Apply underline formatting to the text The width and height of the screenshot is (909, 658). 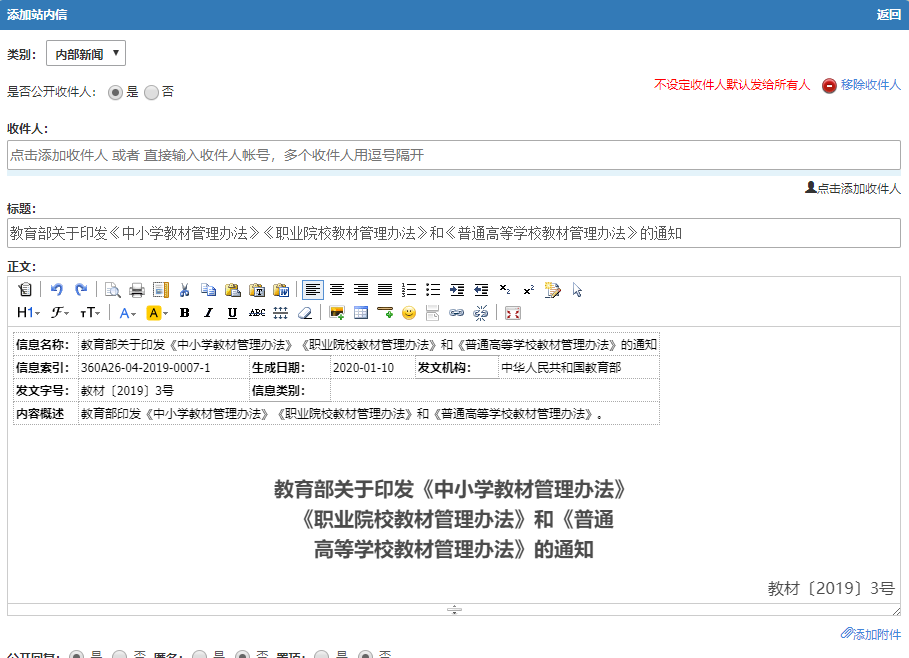pos(234,313)
